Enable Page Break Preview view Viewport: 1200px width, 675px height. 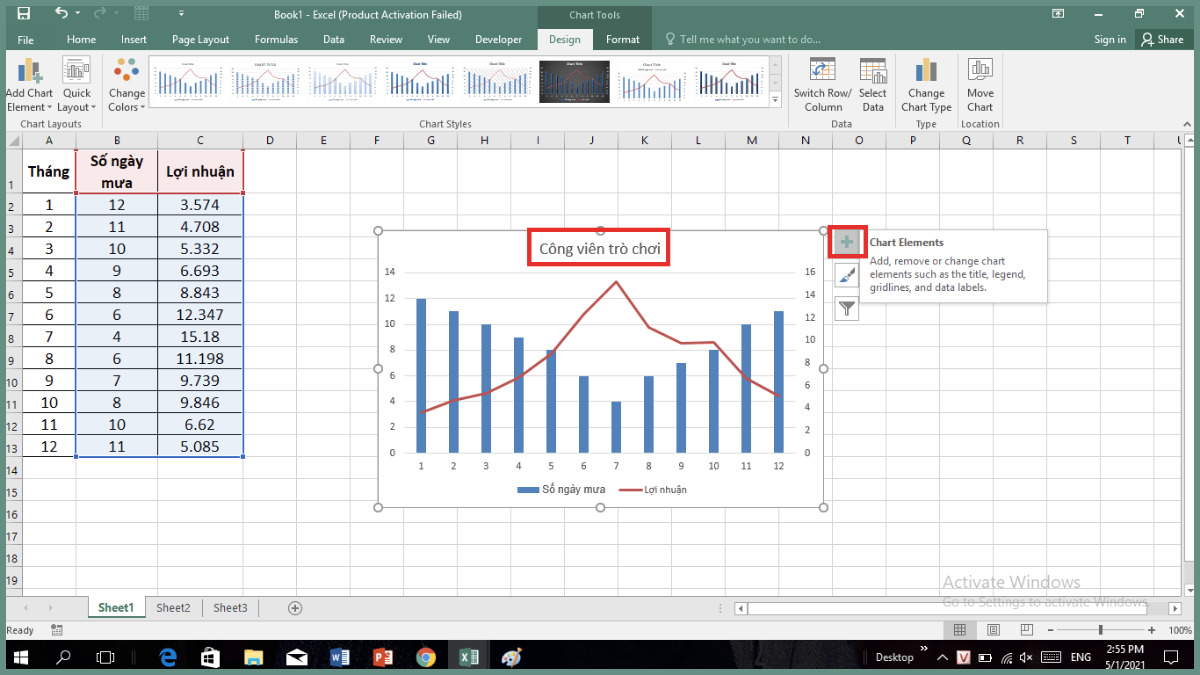pyautogui.click(x=1026, y=630)
